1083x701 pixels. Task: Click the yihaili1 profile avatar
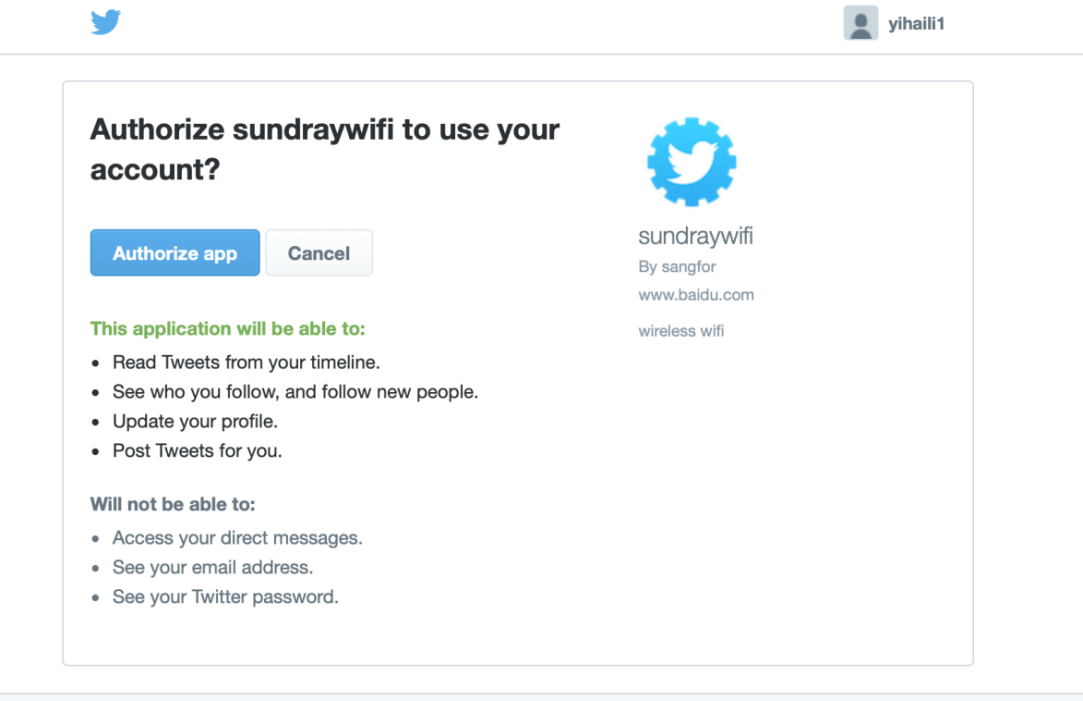[x=860, y=23]
